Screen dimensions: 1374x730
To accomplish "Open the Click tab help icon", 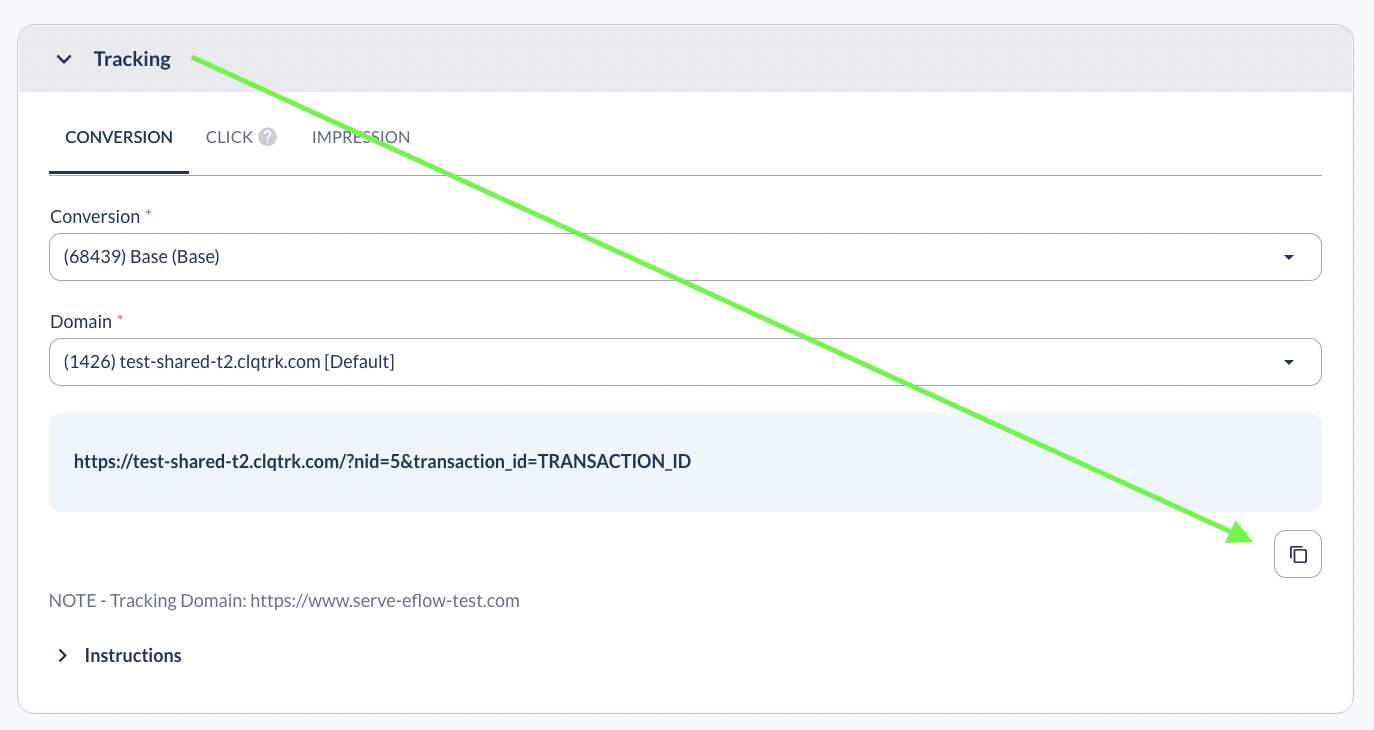I will (267, 137).
